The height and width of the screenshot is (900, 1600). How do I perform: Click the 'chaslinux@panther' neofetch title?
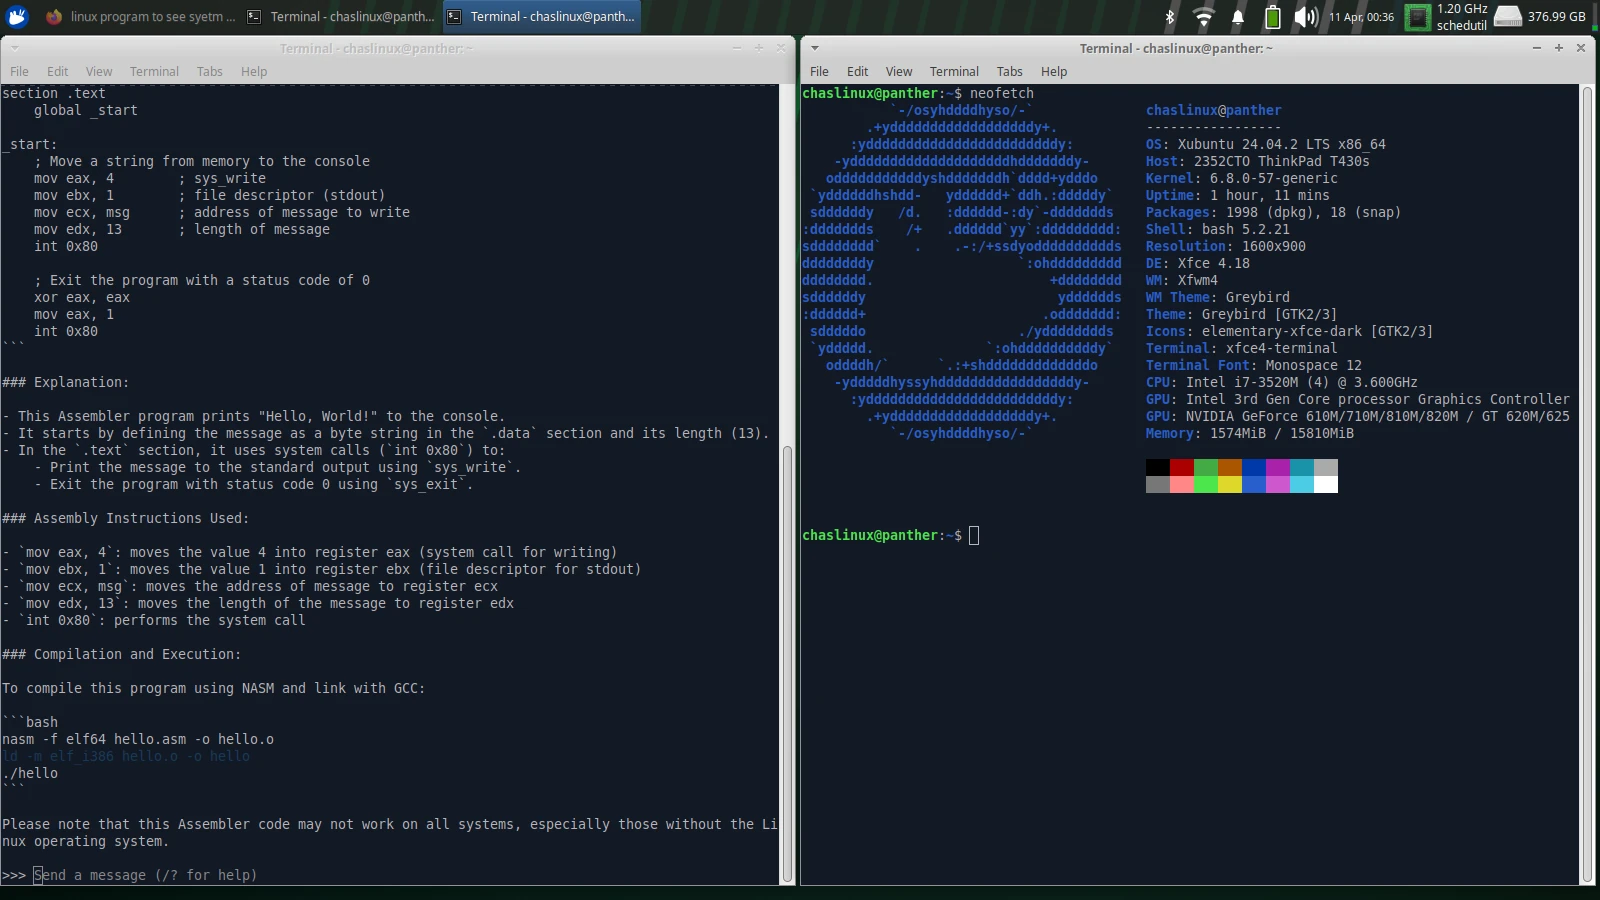[x=1214, y=110]
